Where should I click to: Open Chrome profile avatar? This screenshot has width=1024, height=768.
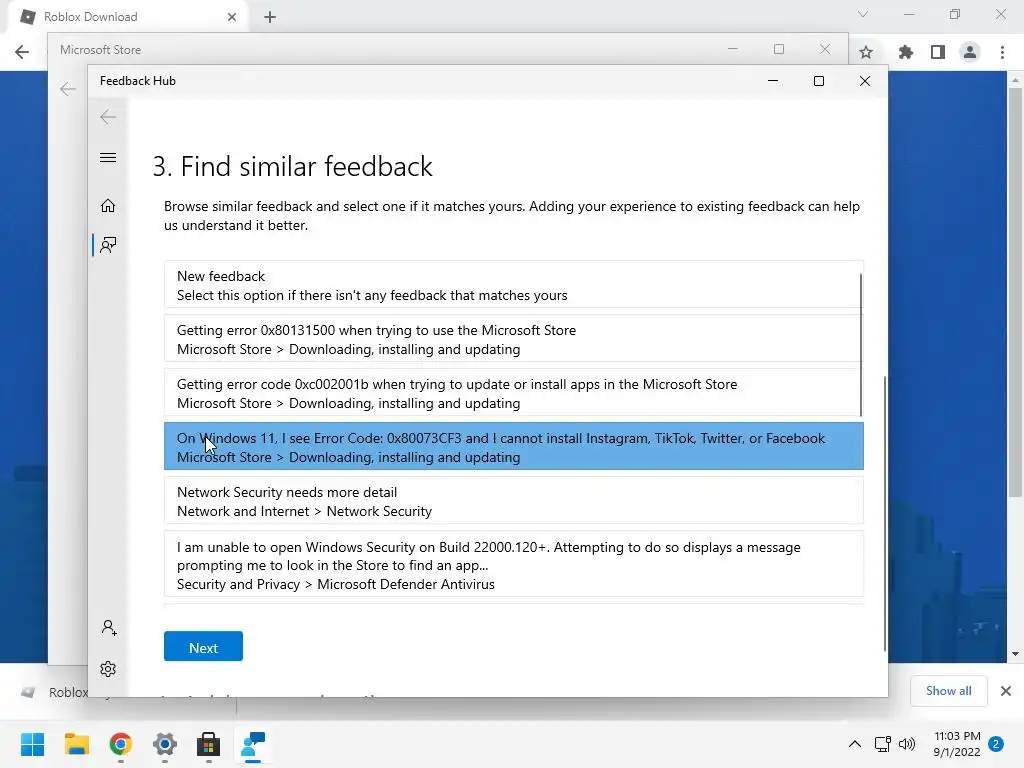[x=970, y=52]
